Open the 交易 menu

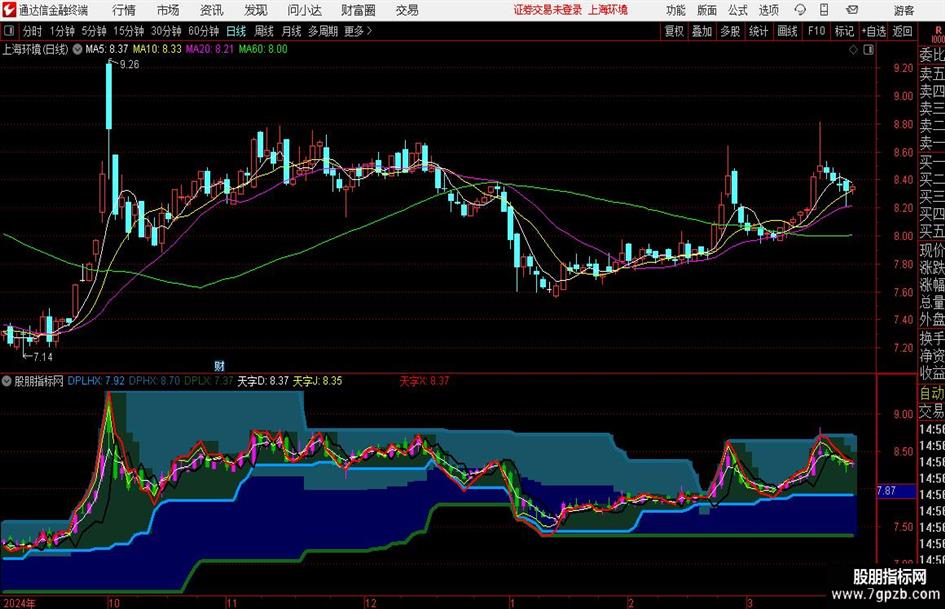[407, 10]
